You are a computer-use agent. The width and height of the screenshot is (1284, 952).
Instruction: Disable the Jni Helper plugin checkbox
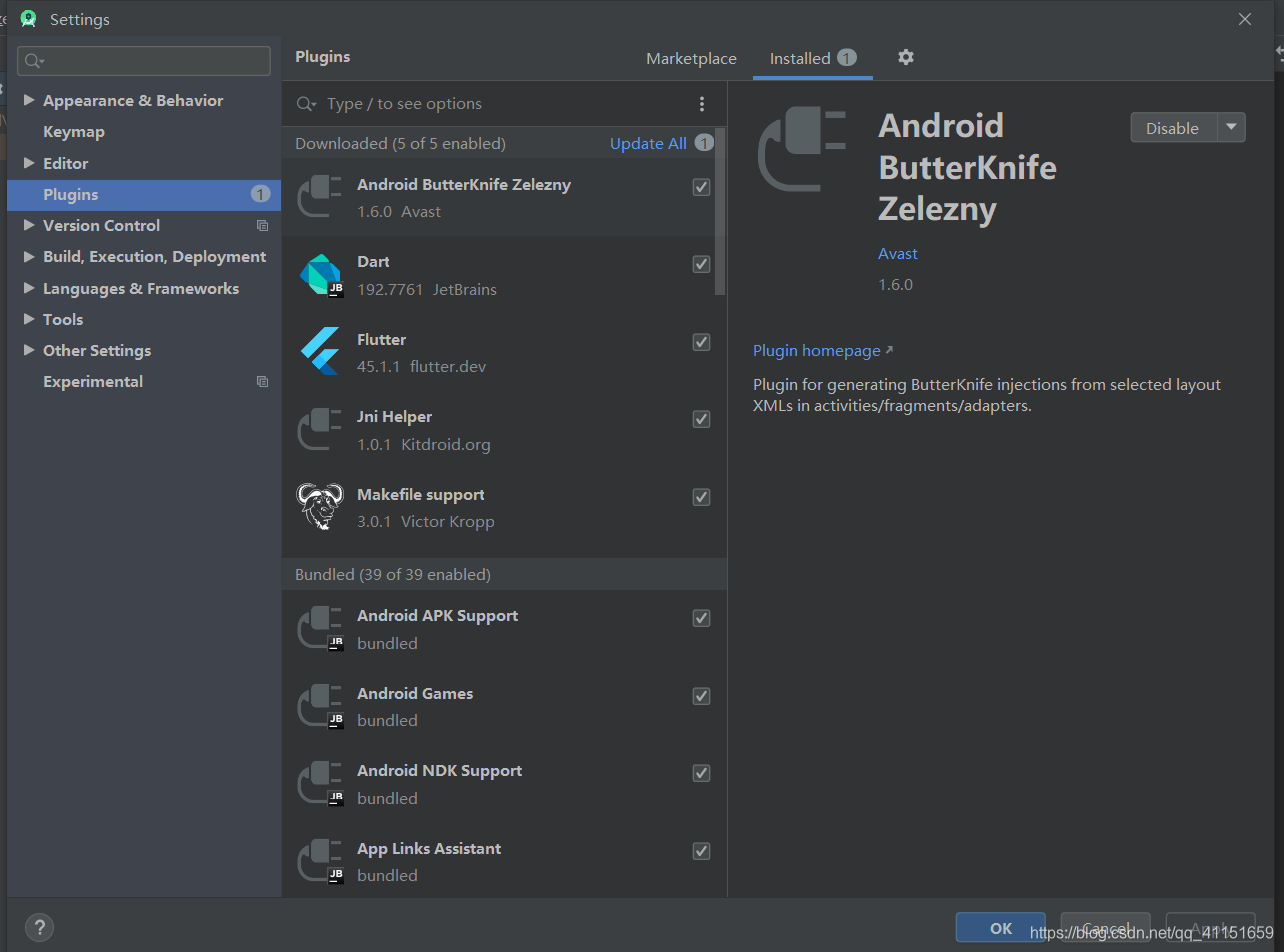pos(702,419)
